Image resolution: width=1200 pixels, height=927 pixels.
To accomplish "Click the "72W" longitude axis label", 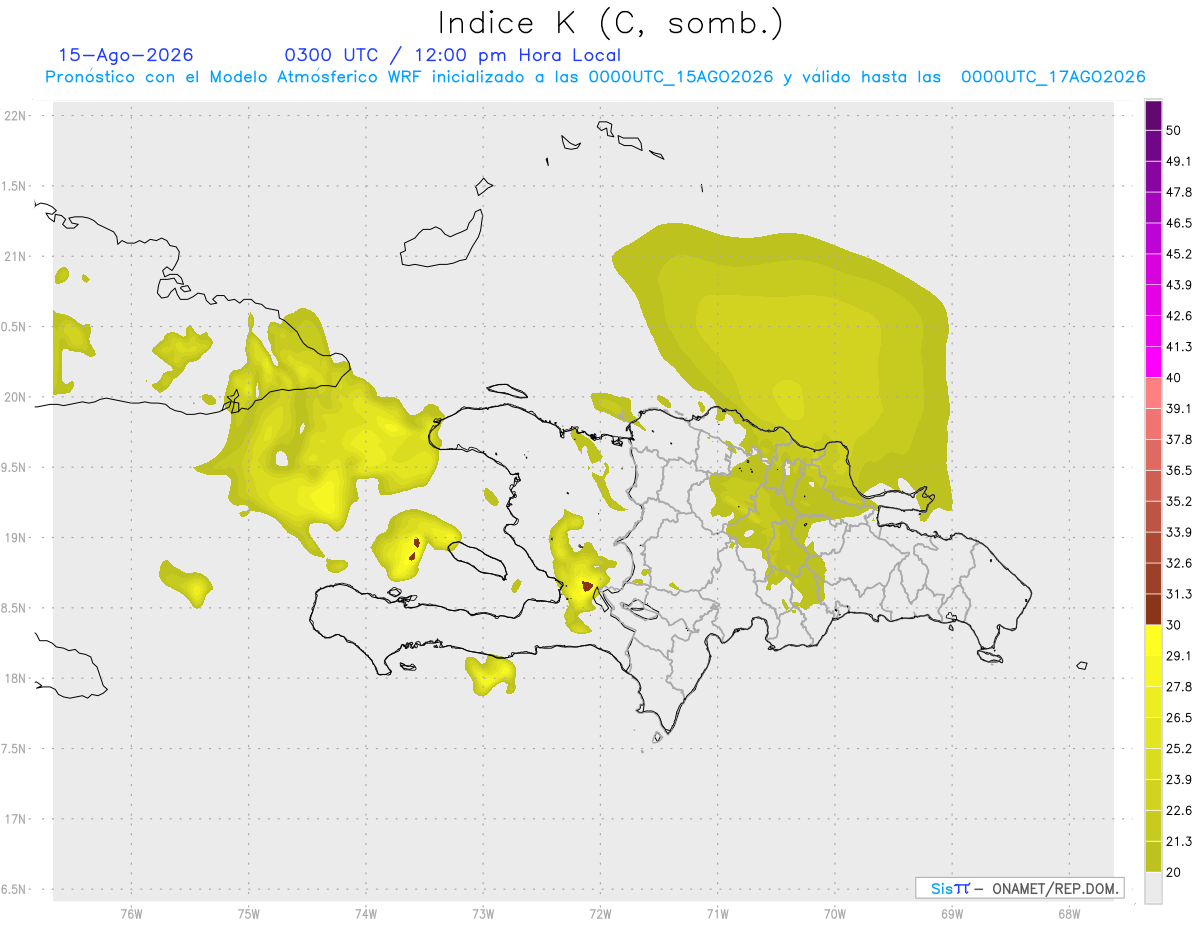I will click(600, 914).
